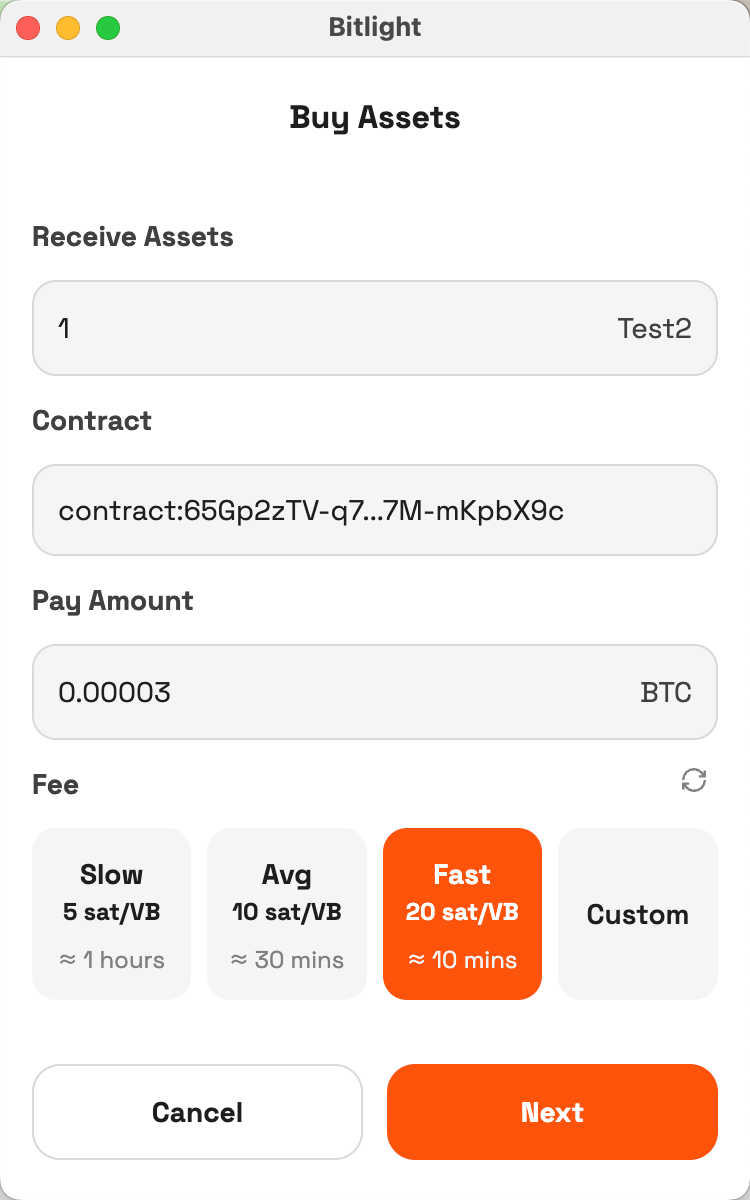Viewport: 750px width, 1200px height.
Task: Click the Pay Amount field label
Action: (x=113, y=601)
